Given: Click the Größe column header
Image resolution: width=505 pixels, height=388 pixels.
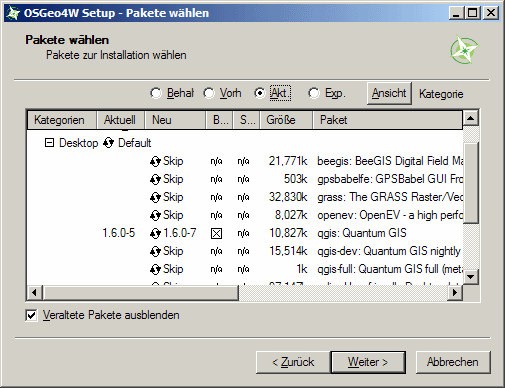Looking at the screenshot, I should (286, 120).
